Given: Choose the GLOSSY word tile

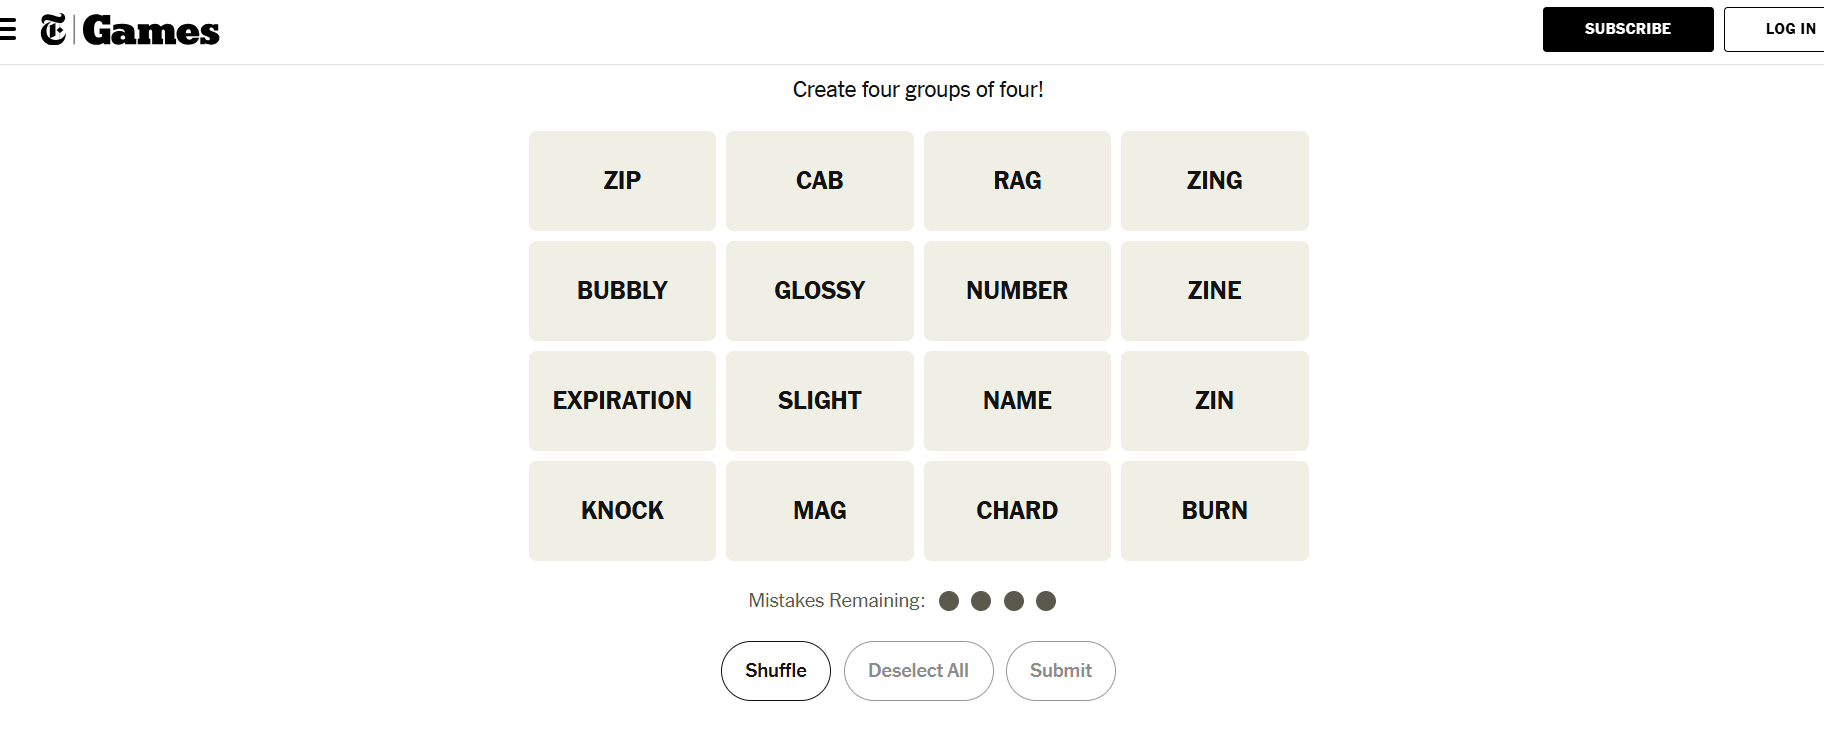Looking at the screenshot, I should (x=819, y=291).
